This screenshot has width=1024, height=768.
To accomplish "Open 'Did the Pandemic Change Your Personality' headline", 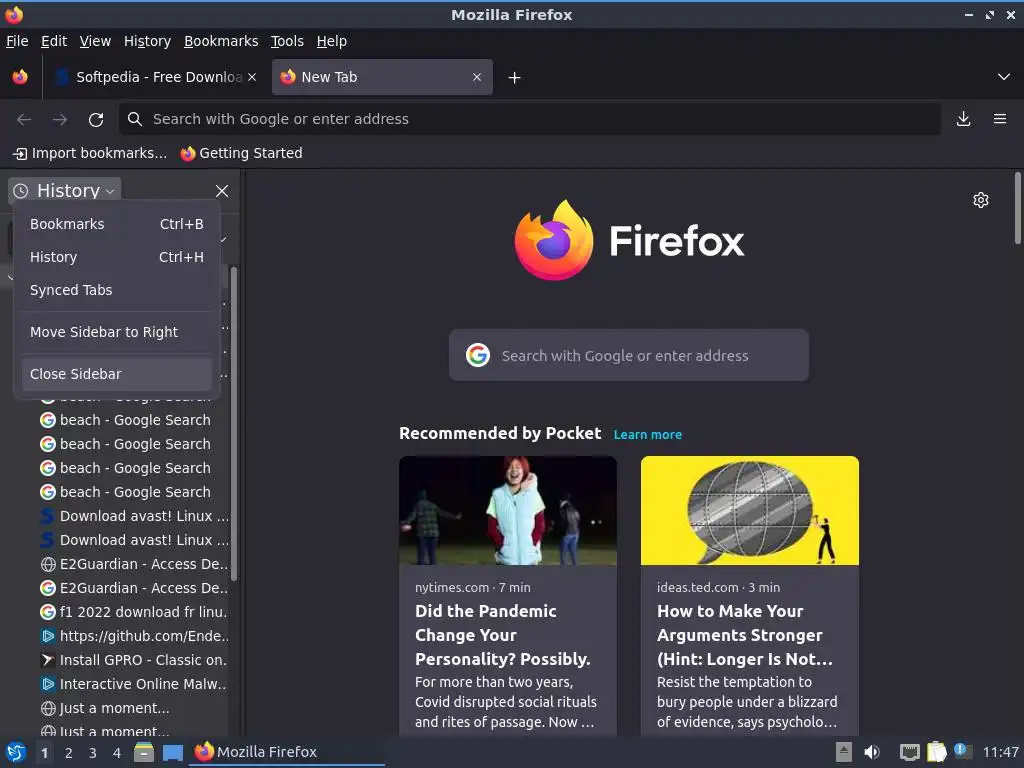I will (x=503, y=635).
